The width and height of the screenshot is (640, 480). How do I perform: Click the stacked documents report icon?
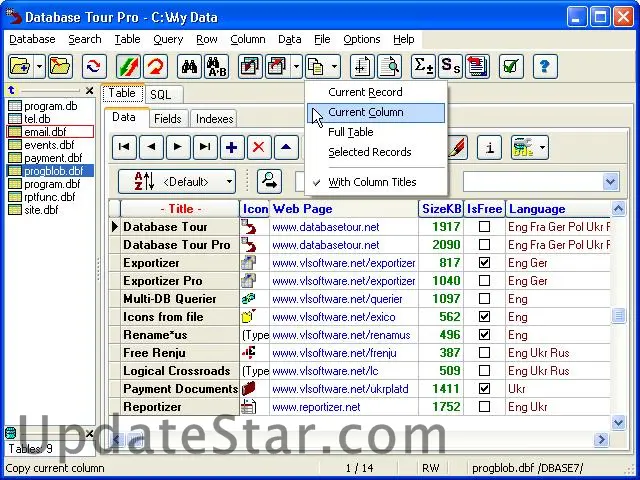click(x=478, y=66)
